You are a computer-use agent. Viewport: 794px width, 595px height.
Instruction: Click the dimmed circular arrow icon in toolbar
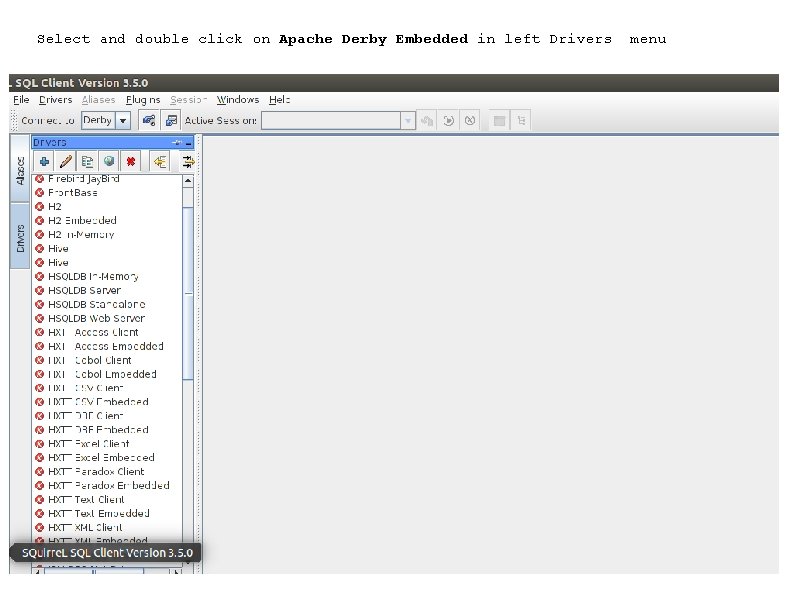449,121
